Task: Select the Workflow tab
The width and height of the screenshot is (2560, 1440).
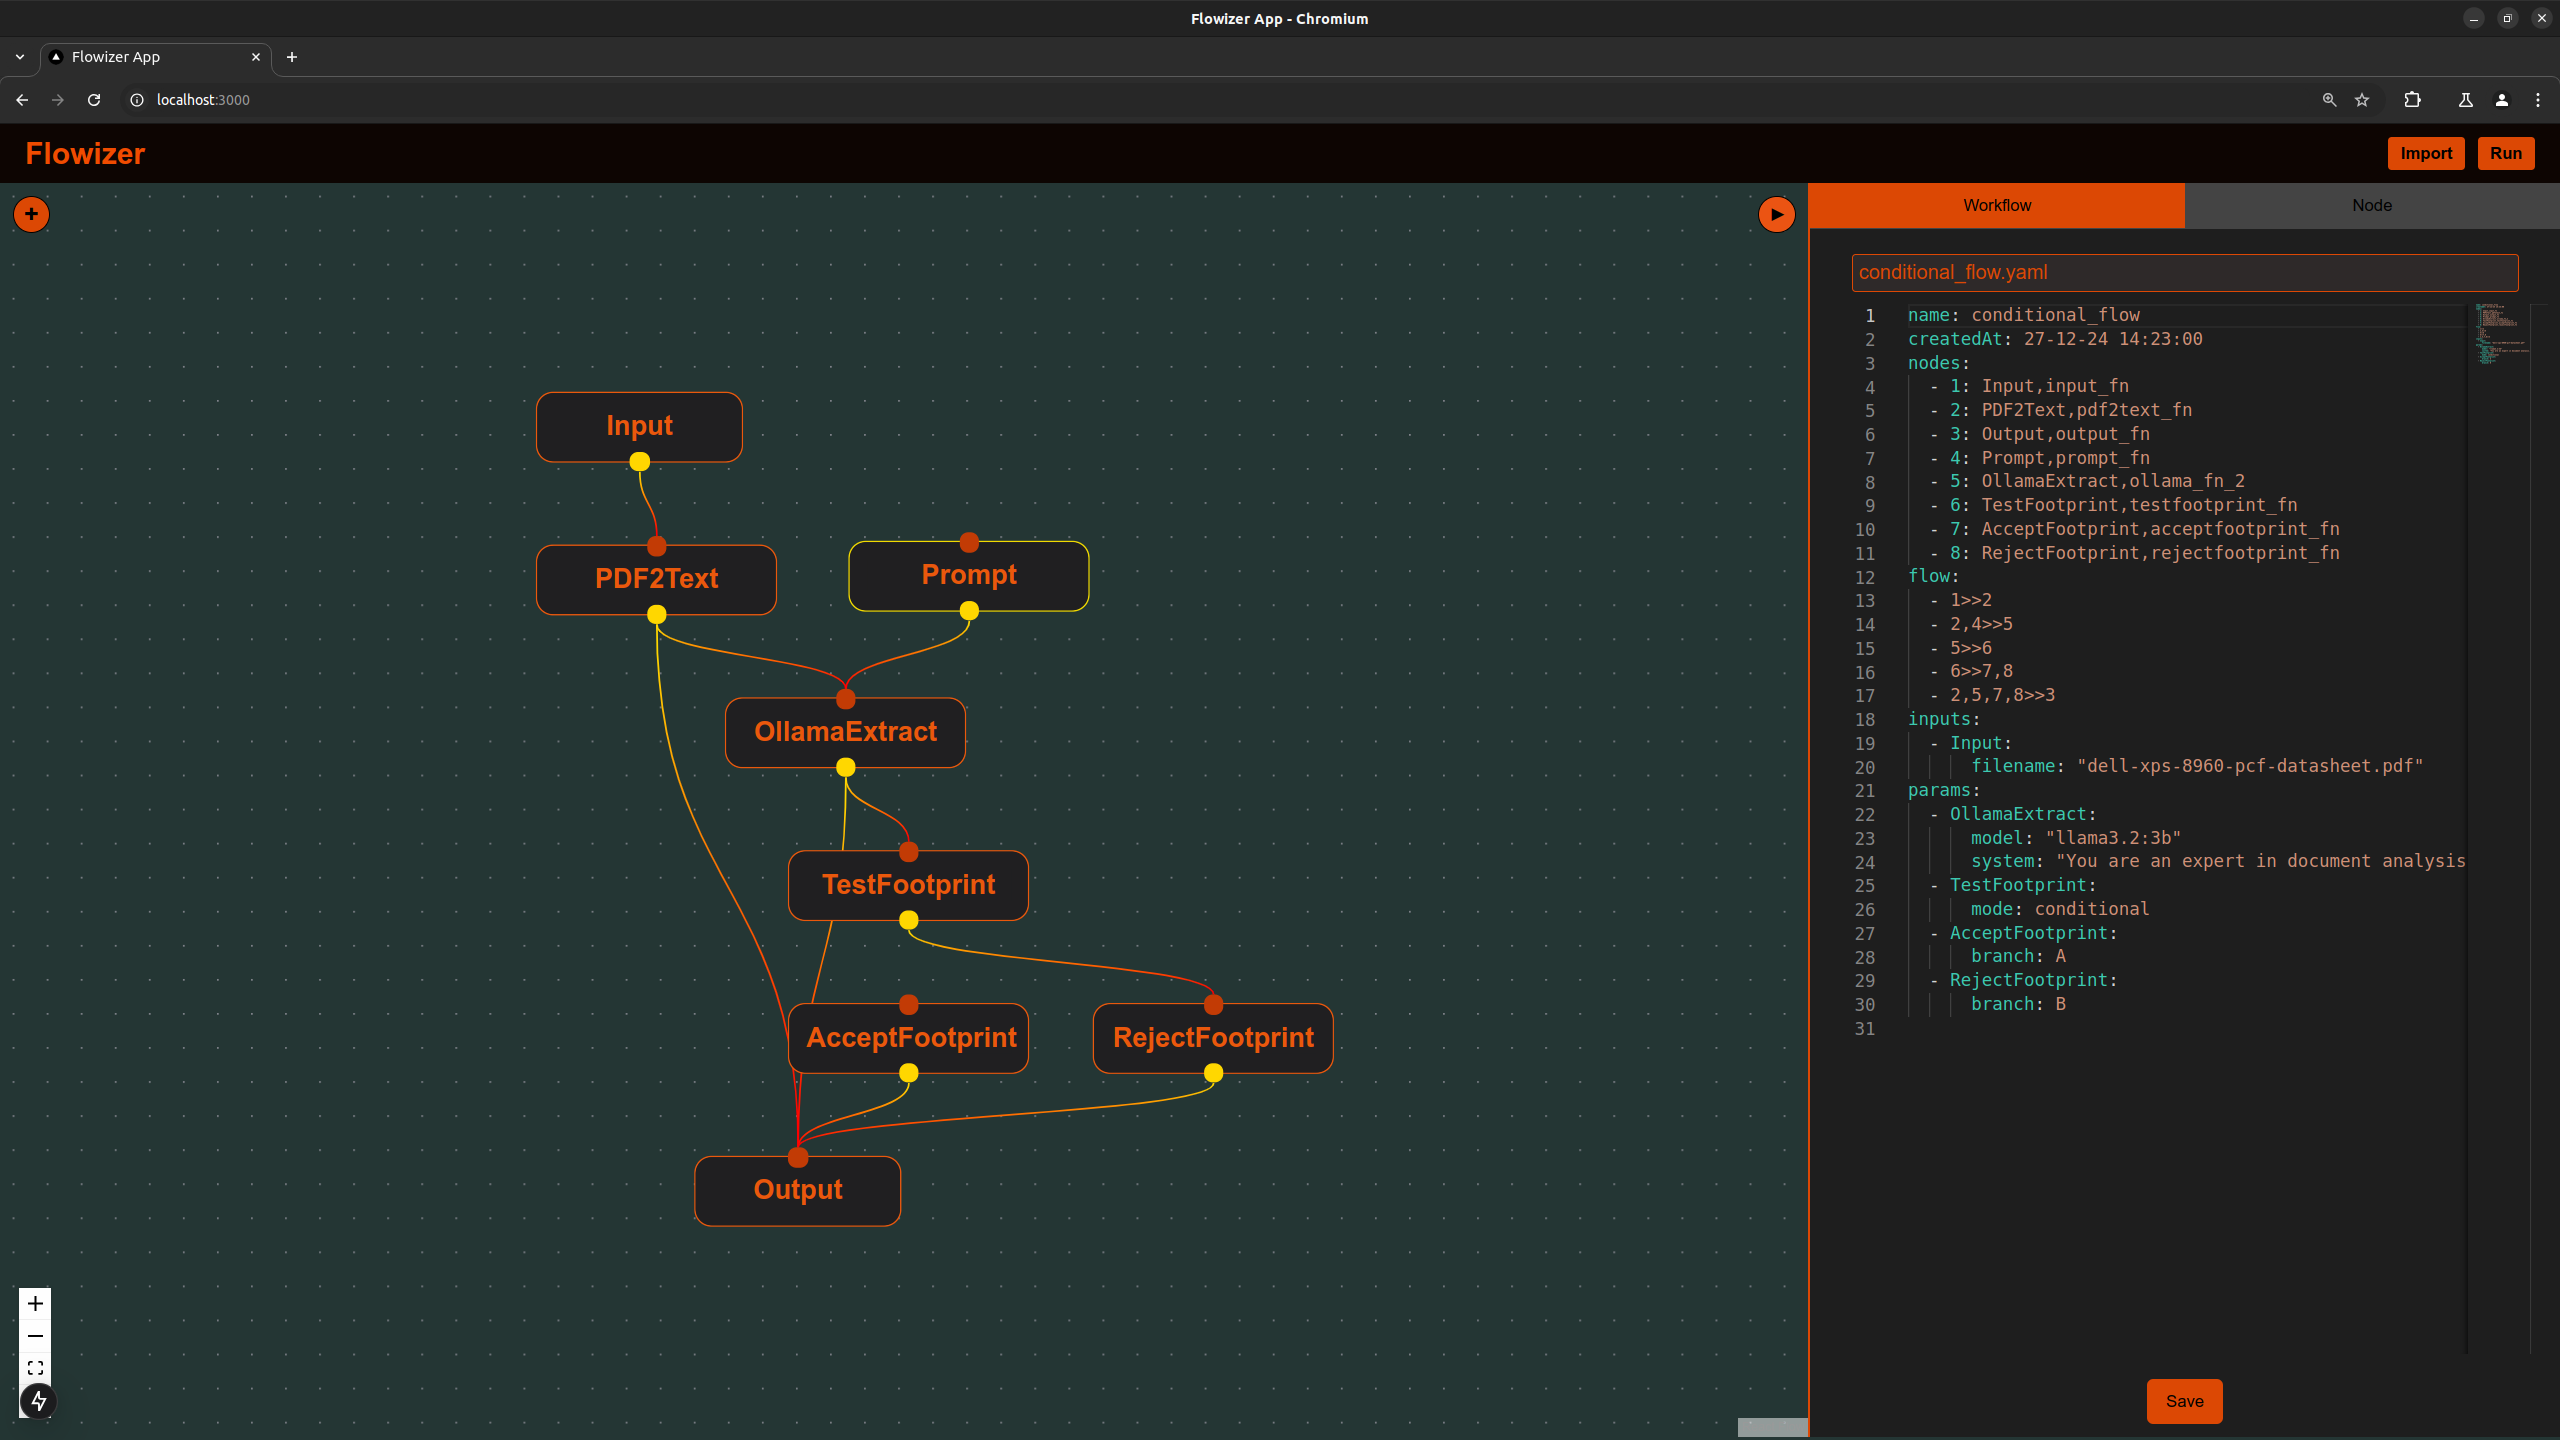Action: (1997, 205)
